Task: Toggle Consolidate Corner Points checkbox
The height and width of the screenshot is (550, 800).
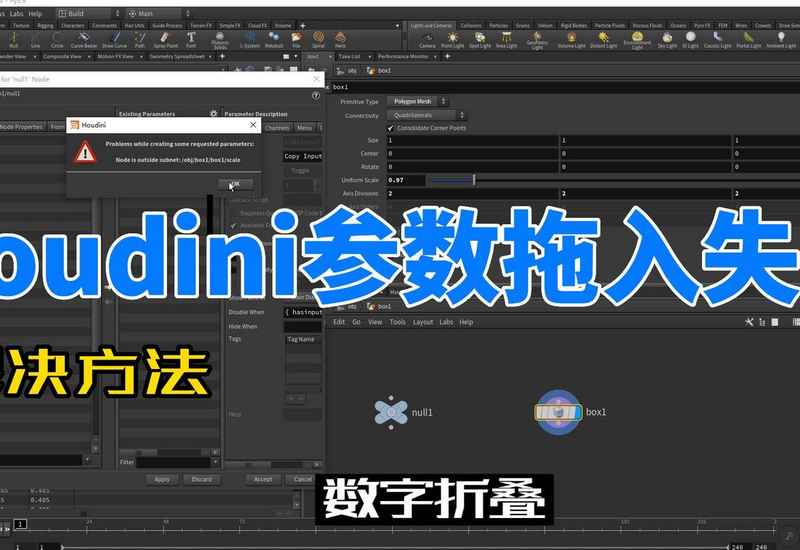Action: 391,128
